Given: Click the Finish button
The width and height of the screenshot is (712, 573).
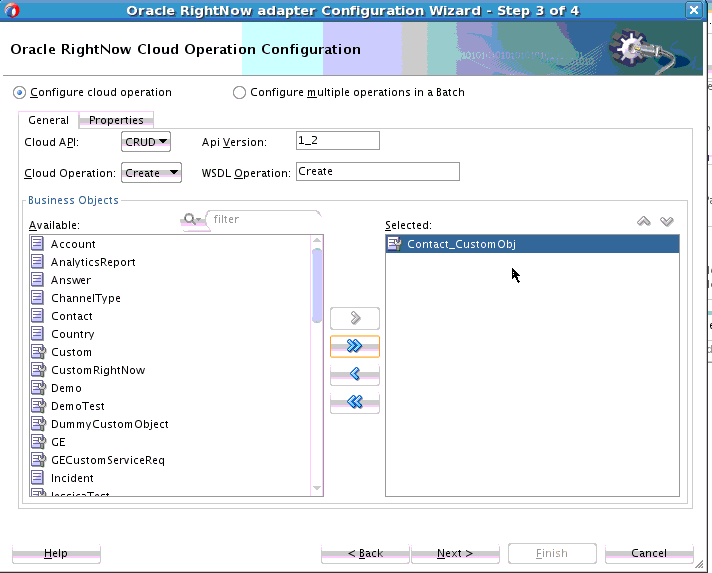Looking at the screenshot, I should [552, 553].
